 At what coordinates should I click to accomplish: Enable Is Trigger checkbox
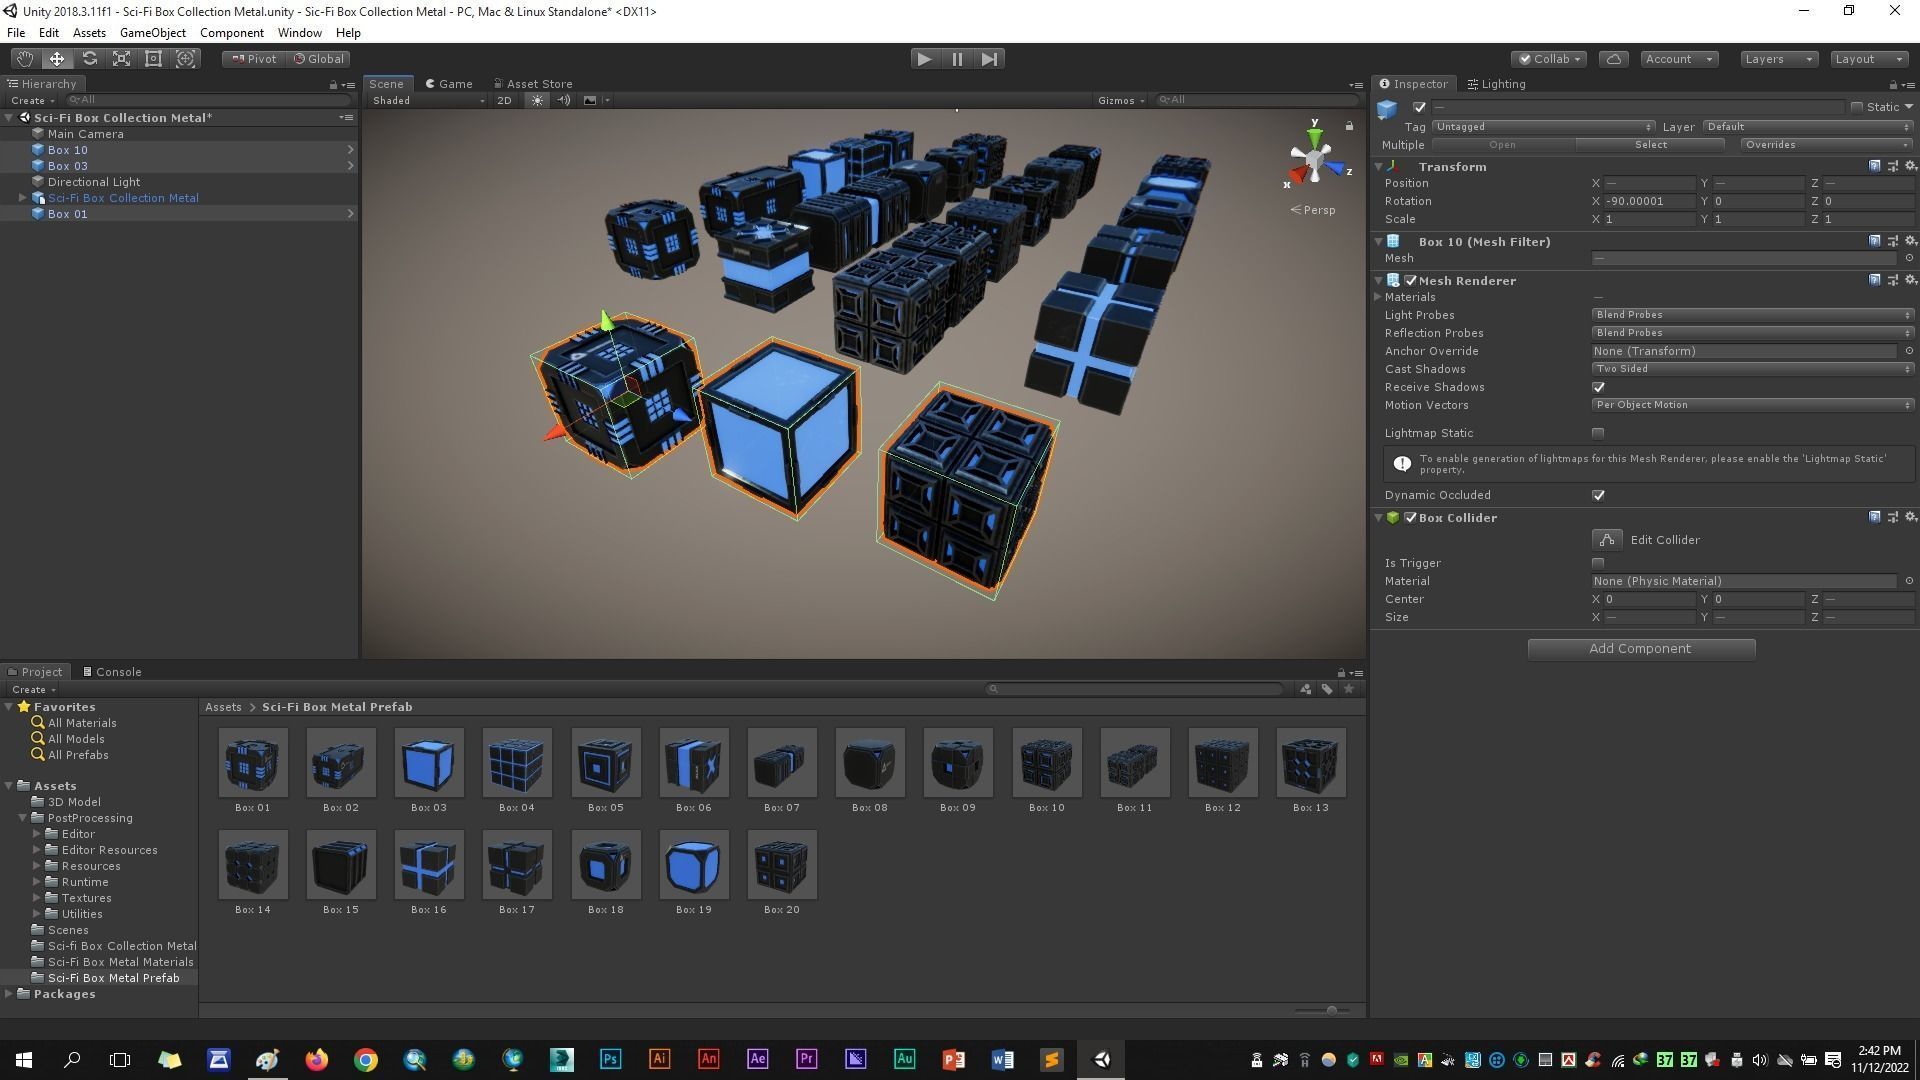[x=1598, y=563]
